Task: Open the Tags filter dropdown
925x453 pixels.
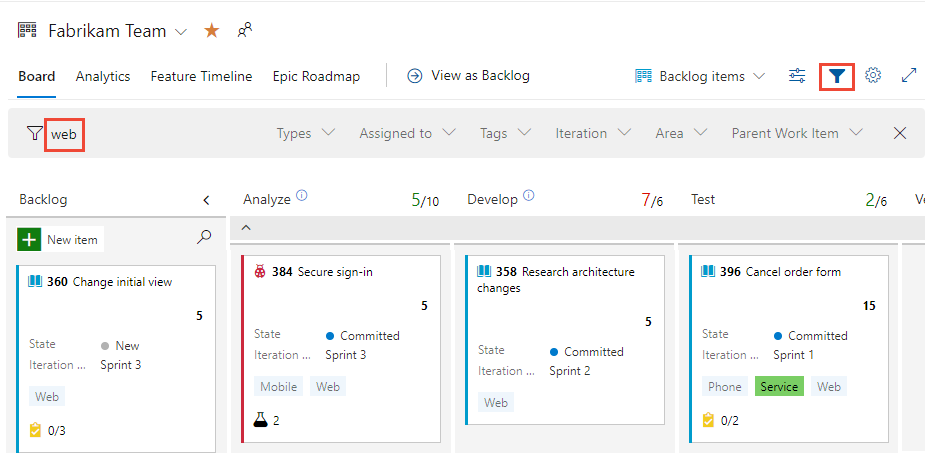Action: pyautogui.click(x=506, y=133)
